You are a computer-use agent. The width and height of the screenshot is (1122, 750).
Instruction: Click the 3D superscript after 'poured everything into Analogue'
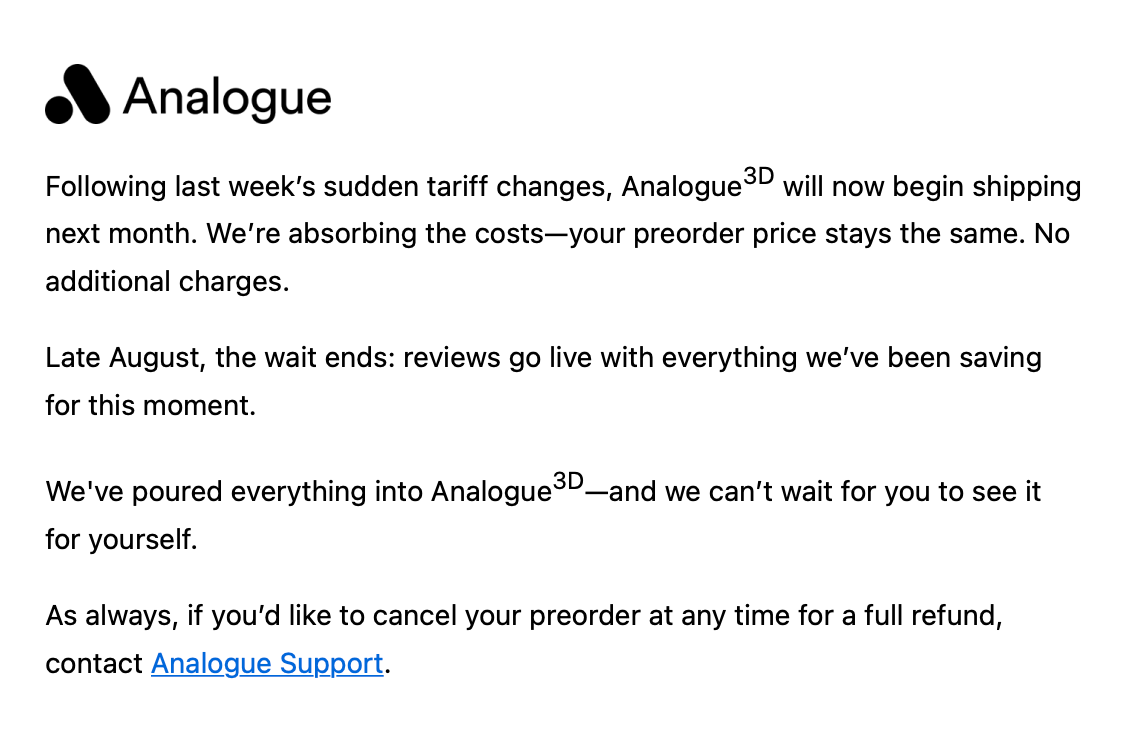click(x=568, y=481)
